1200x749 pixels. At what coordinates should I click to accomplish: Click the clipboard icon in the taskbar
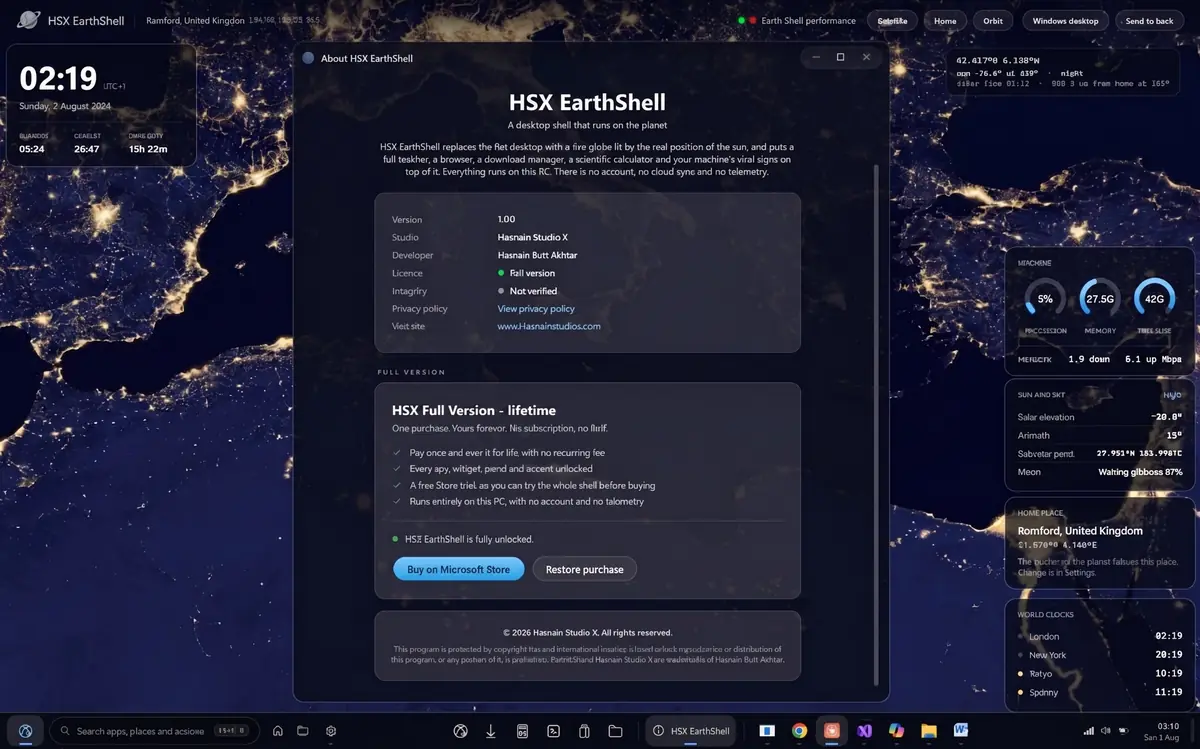click(x=585, y=731)
